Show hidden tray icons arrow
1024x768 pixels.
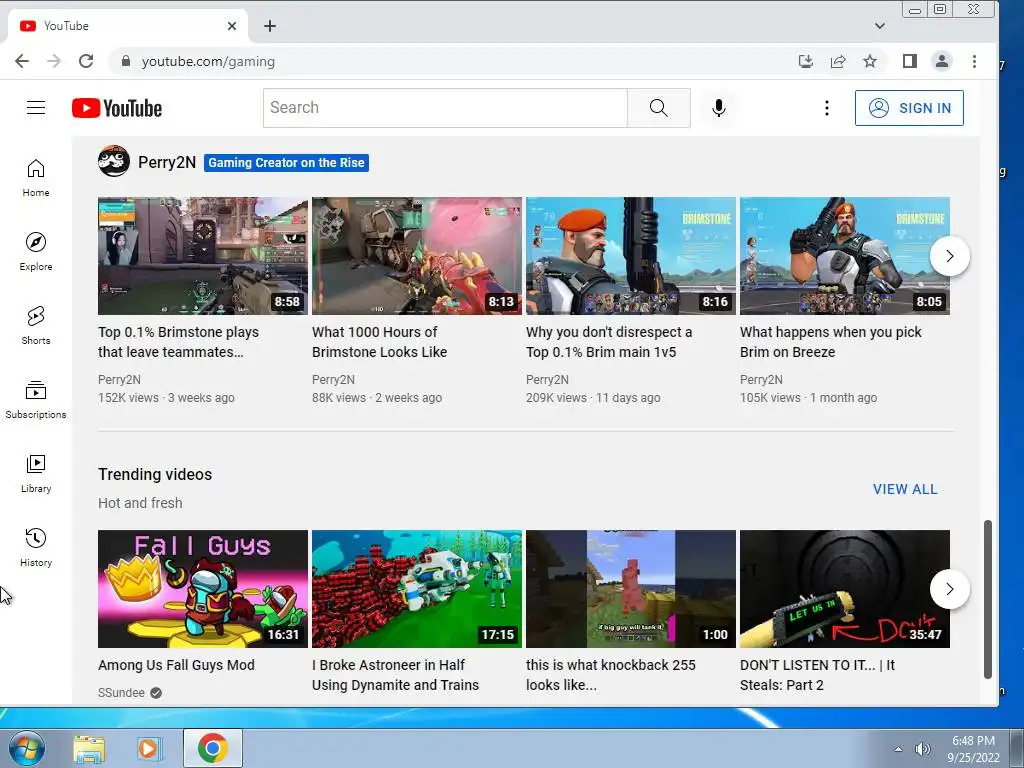point(899,749)
